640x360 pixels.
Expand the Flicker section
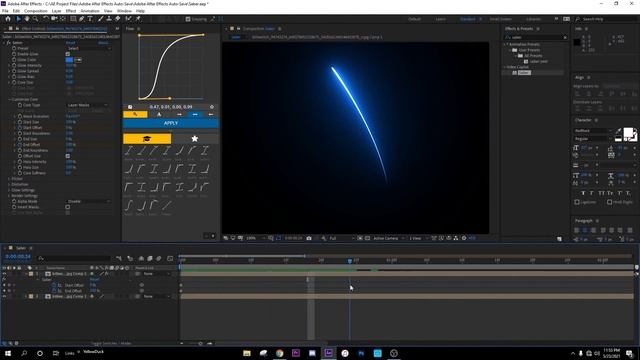click(9, 179)
